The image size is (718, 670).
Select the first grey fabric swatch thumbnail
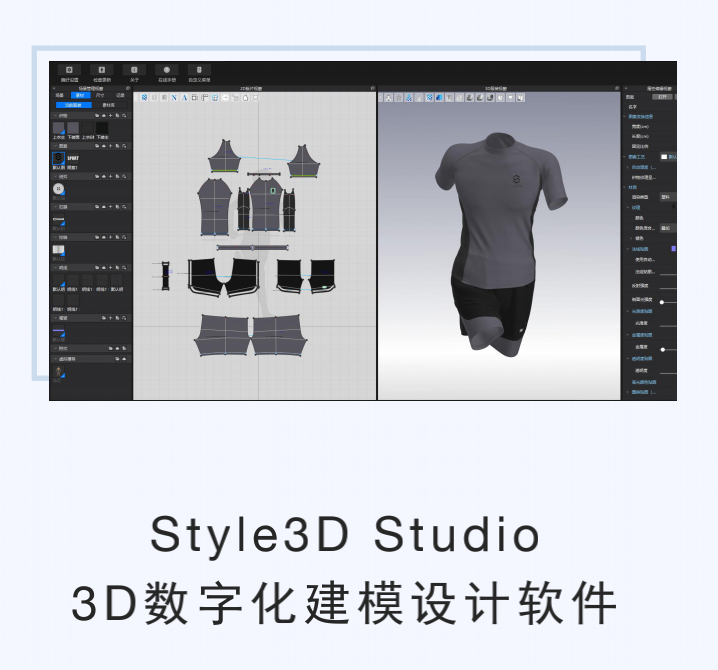coord(59,128)
